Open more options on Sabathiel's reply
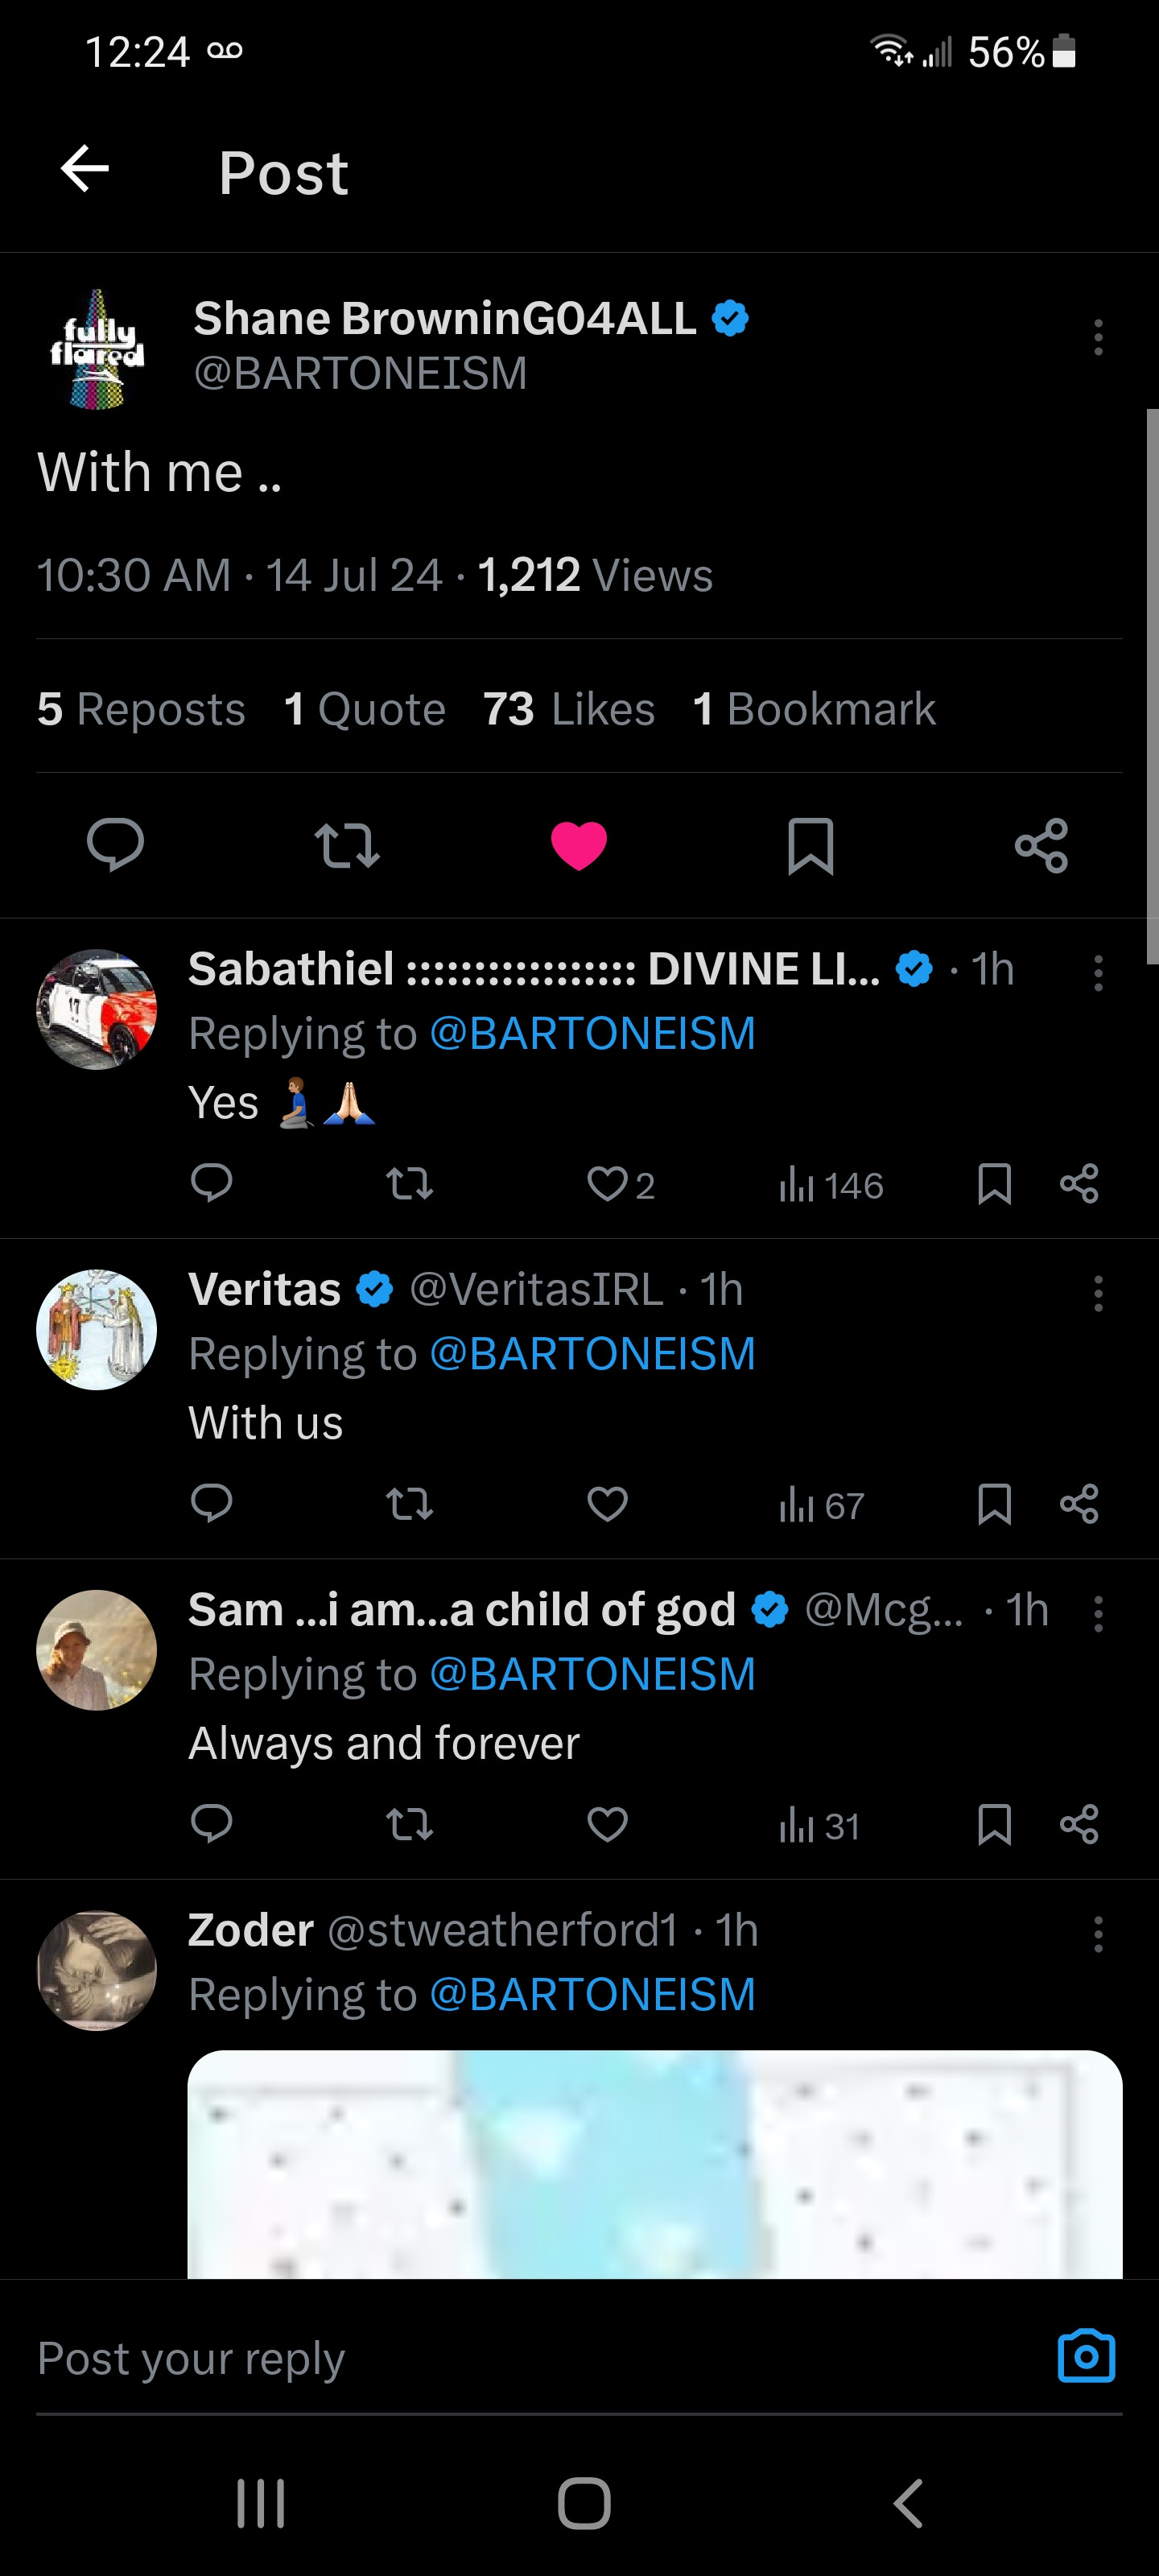1159x2576 pixels. tap(1098, 972)
